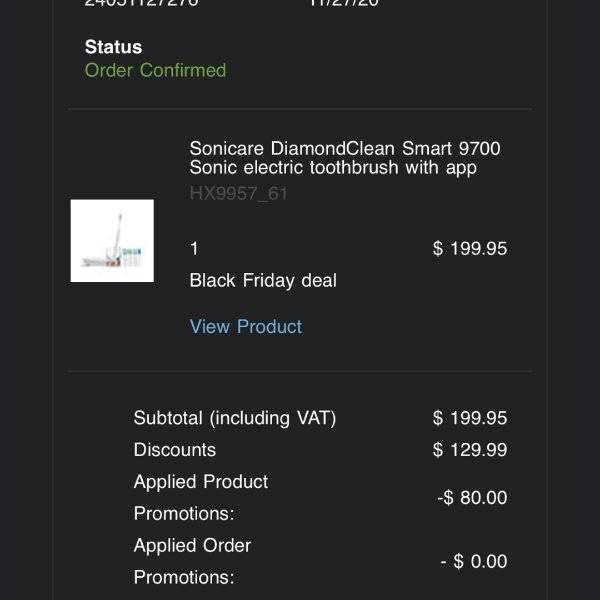
Task: Select the subtotal amount $ 199.95
Action: pos(470,418)
